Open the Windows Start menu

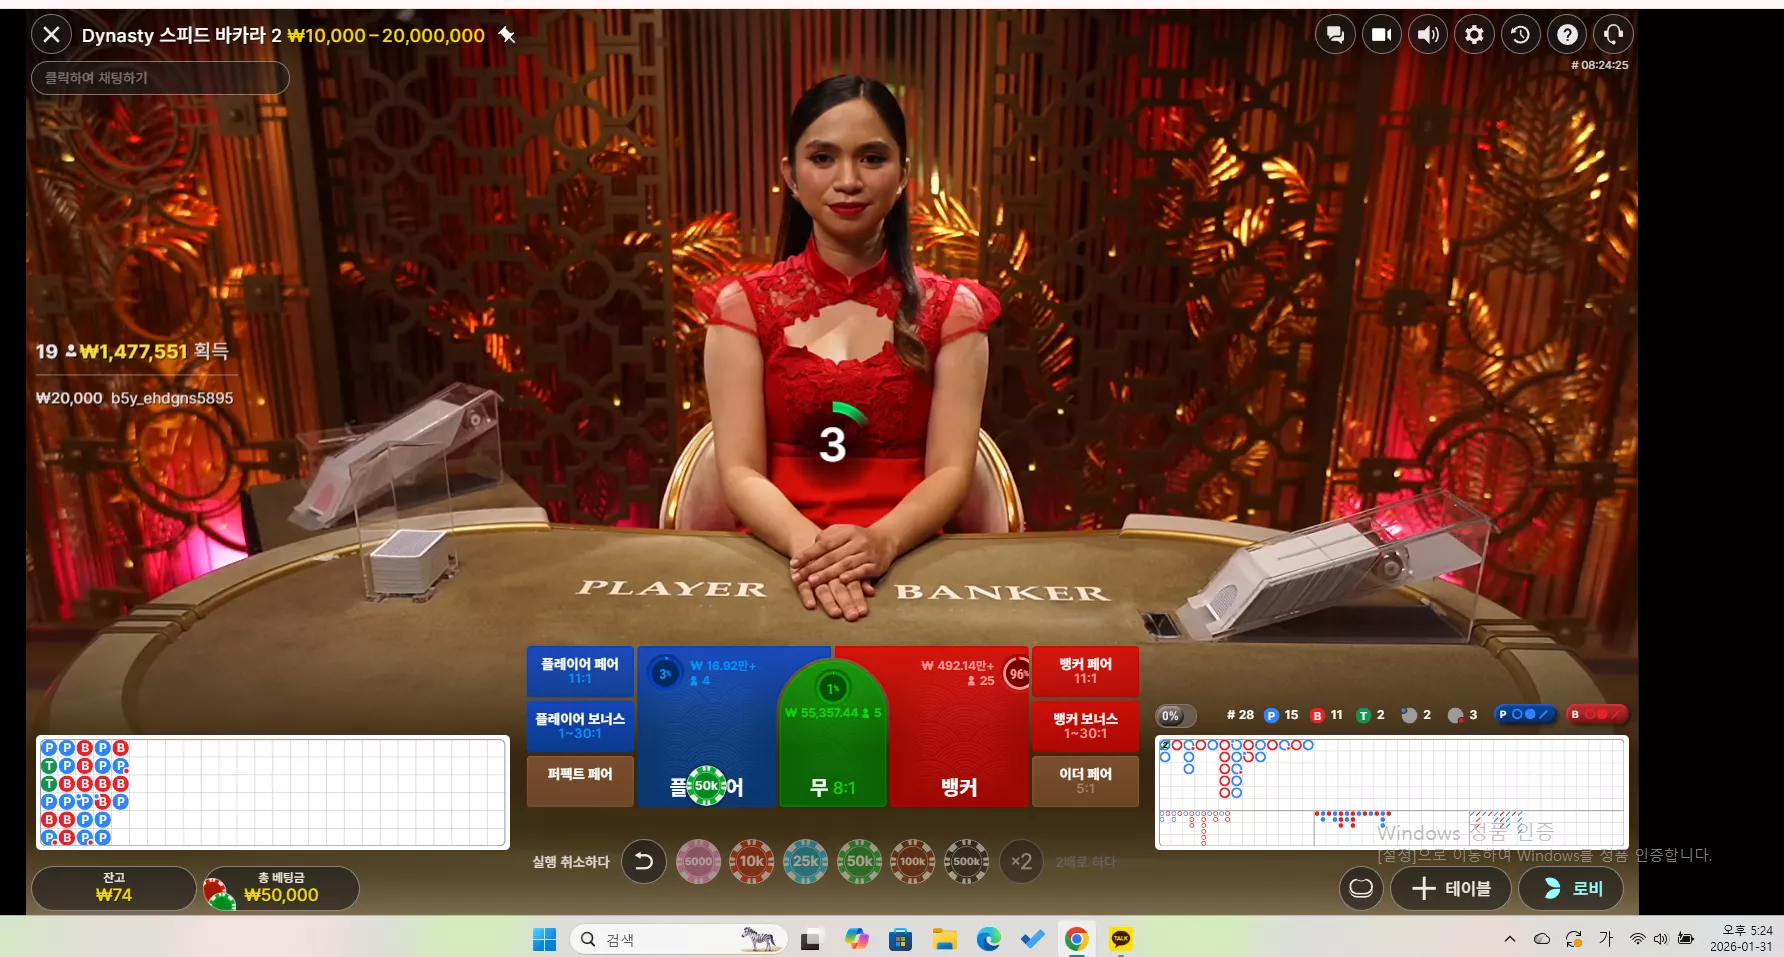[544, 939]
